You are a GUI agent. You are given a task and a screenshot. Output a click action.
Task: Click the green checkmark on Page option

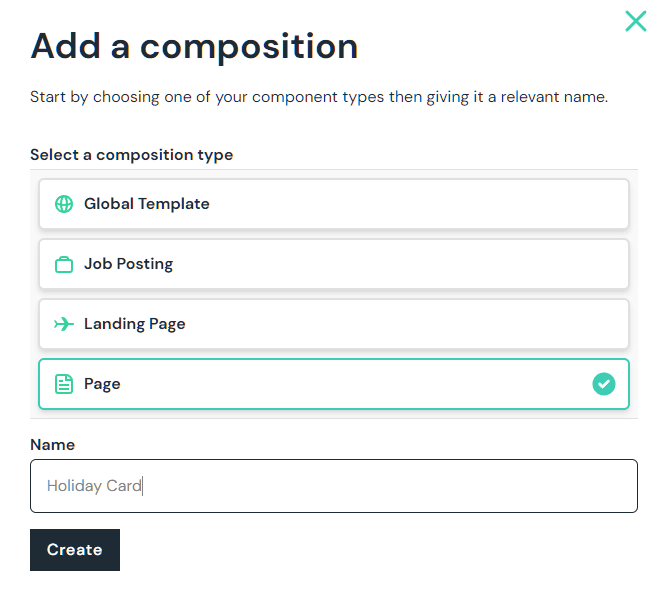click(604, 384)
